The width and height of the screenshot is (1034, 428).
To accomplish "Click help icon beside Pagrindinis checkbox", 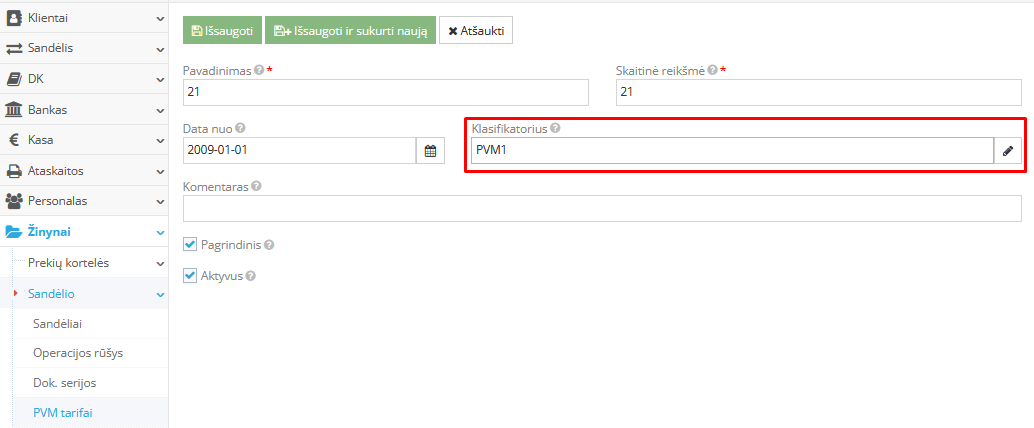I will pyautogui.click(x=268, y=245).
